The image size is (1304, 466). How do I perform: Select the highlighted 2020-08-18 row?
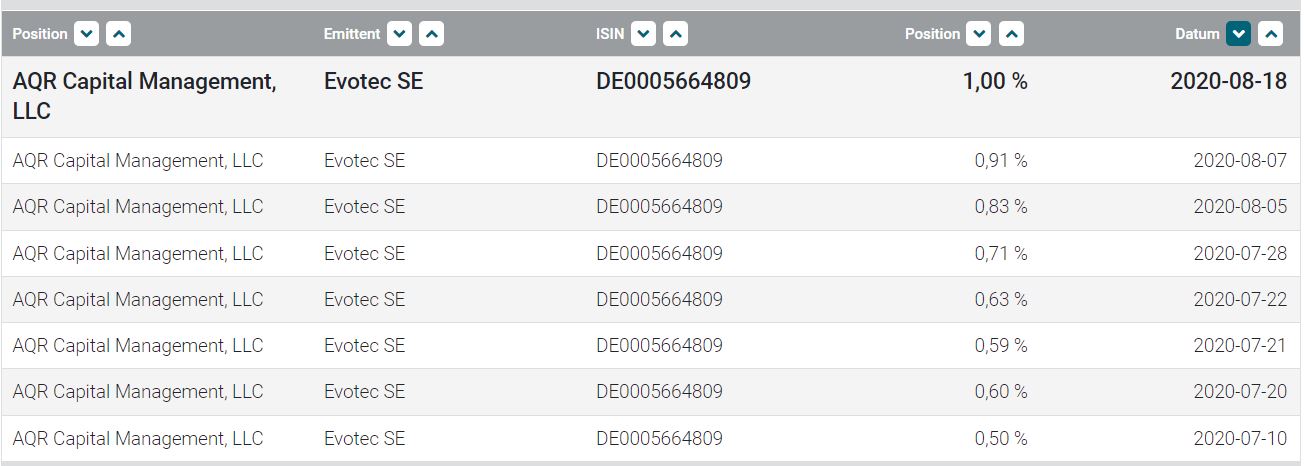click(x=650, y=96)
